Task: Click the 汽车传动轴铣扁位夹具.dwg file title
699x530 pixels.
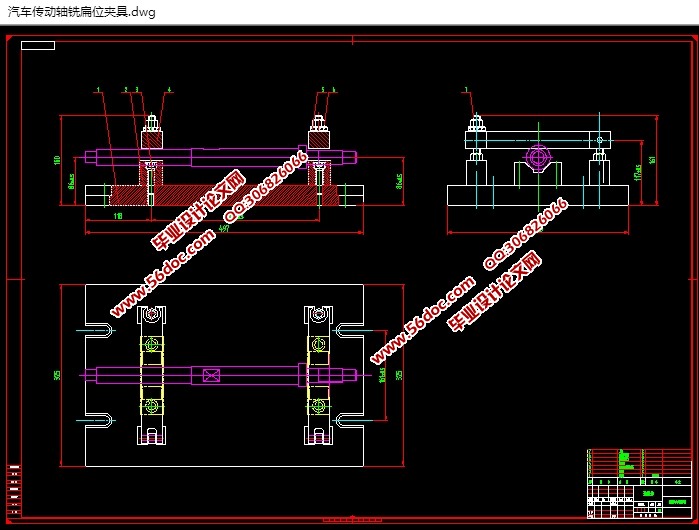Action: pyautogui.click(x=82, y=11)
